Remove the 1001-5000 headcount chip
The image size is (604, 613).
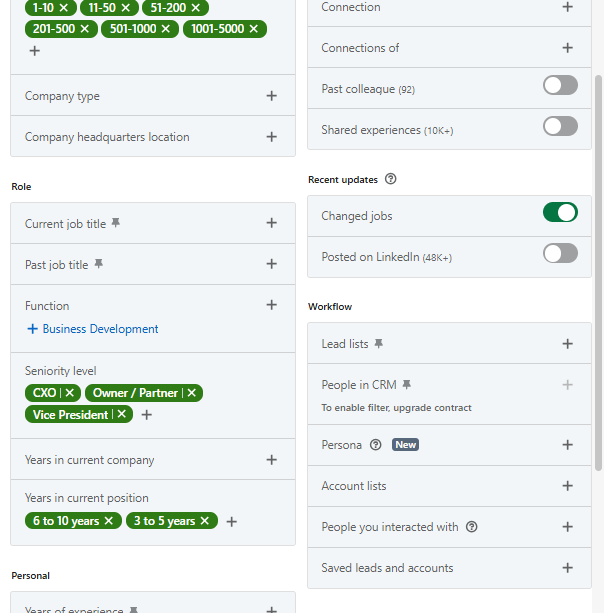pos(253,29)
